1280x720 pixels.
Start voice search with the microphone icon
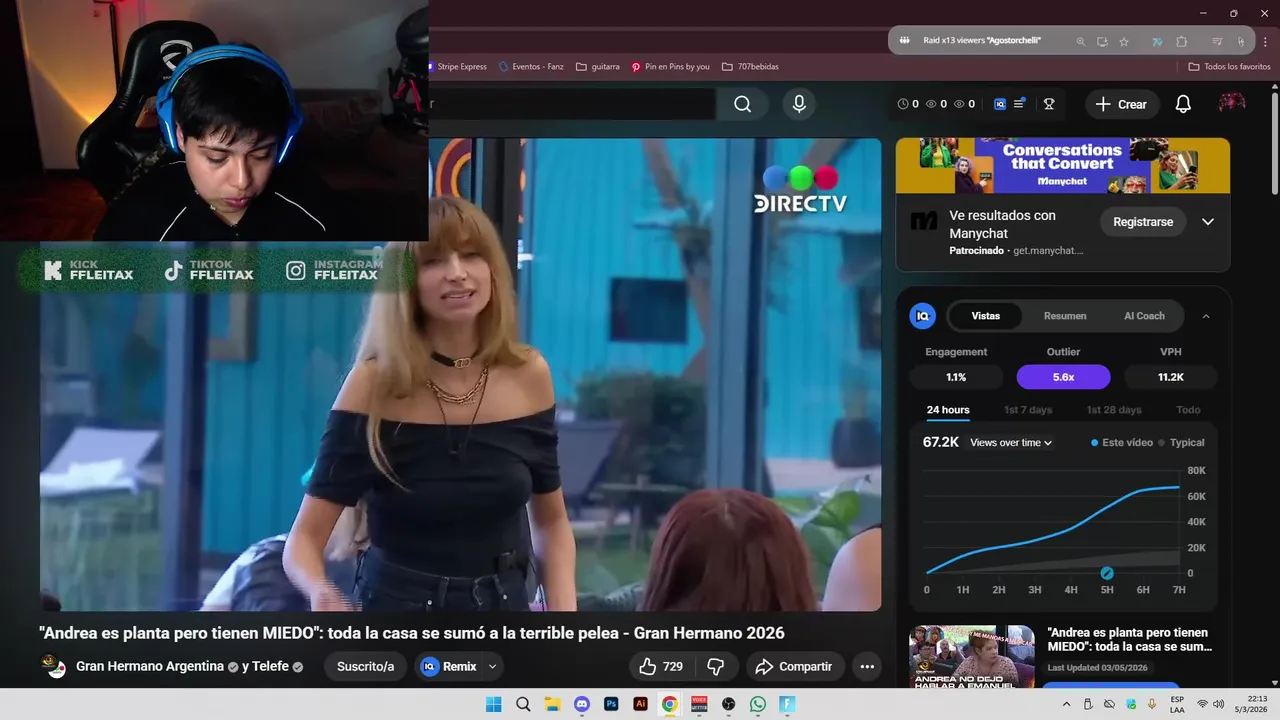tap(798, 104)
